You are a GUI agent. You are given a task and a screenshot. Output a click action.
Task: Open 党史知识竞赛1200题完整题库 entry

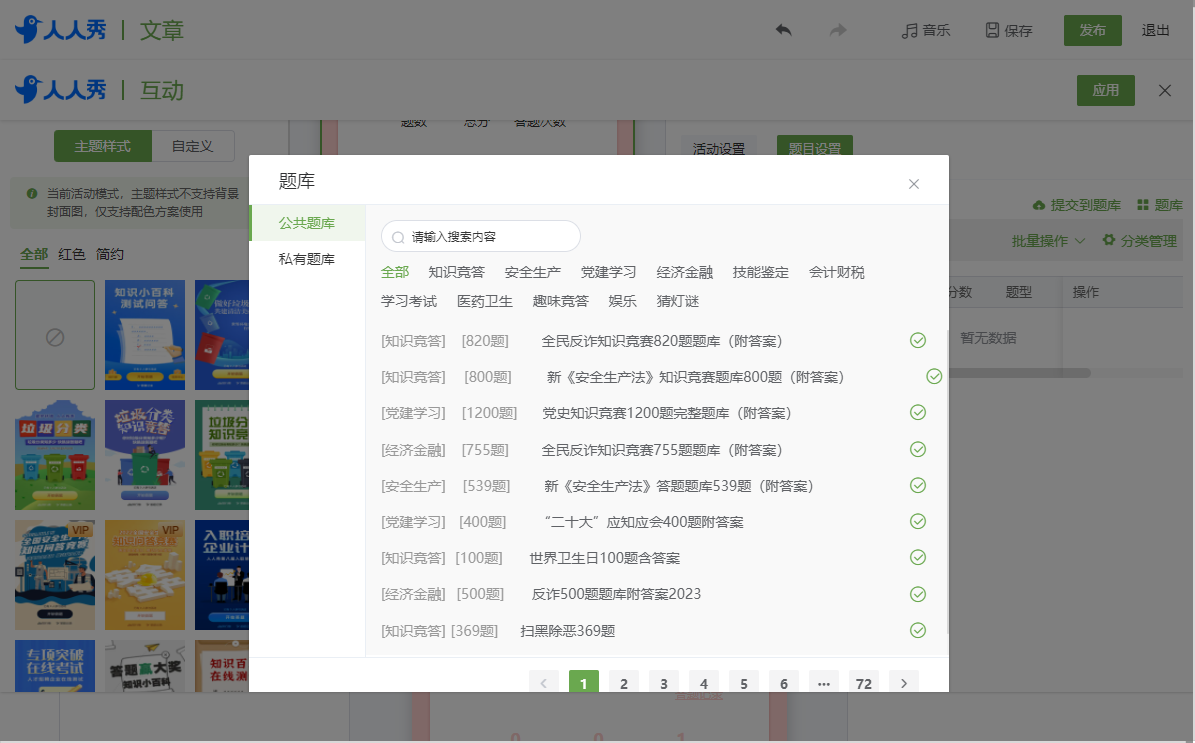(667, 413)
